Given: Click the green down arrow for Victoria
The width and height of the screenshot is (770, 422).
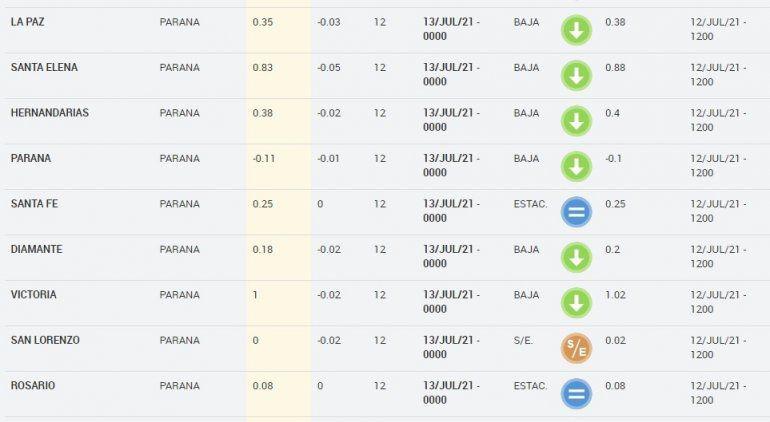Looking at the screenshot, I should point(576,303).
